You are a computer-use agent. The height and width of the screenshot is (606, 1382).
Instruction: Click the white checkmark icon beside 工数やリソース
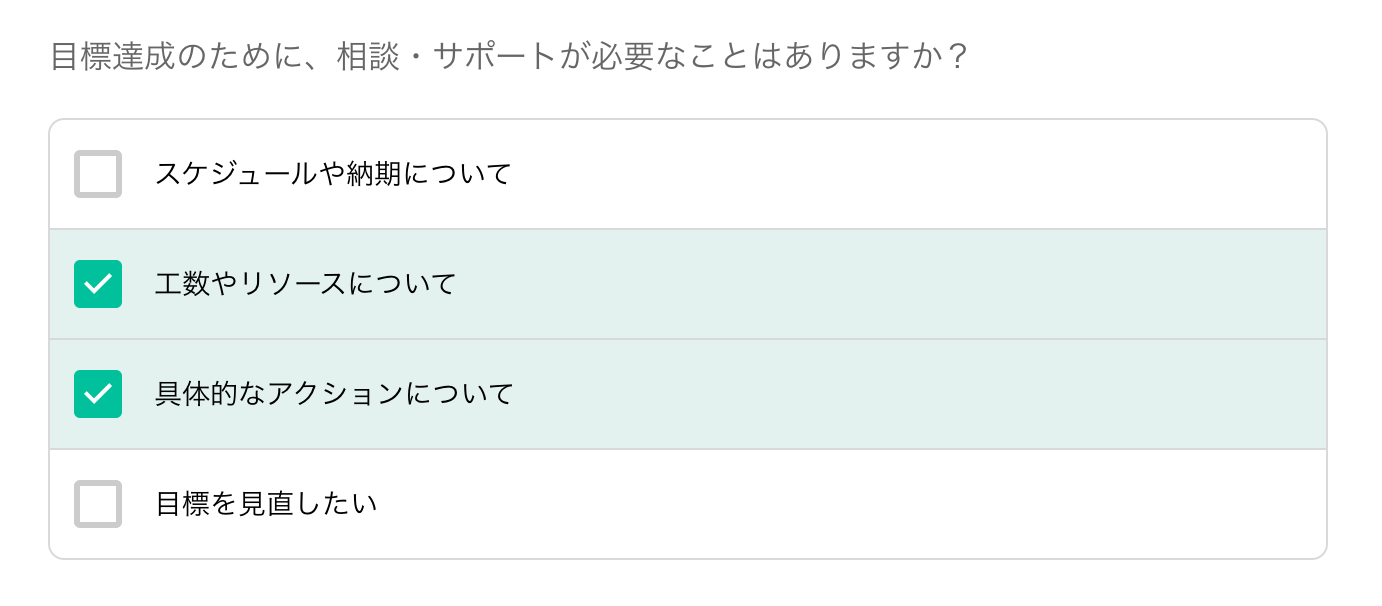coord(98,284)
